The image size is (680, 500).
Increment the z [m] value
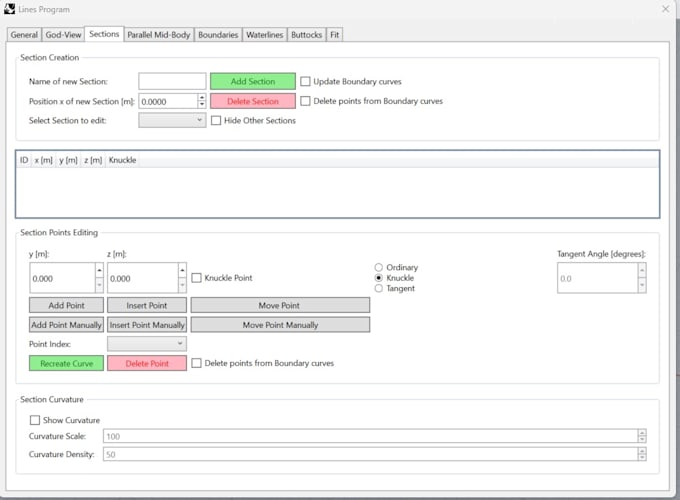coord(182,270)
